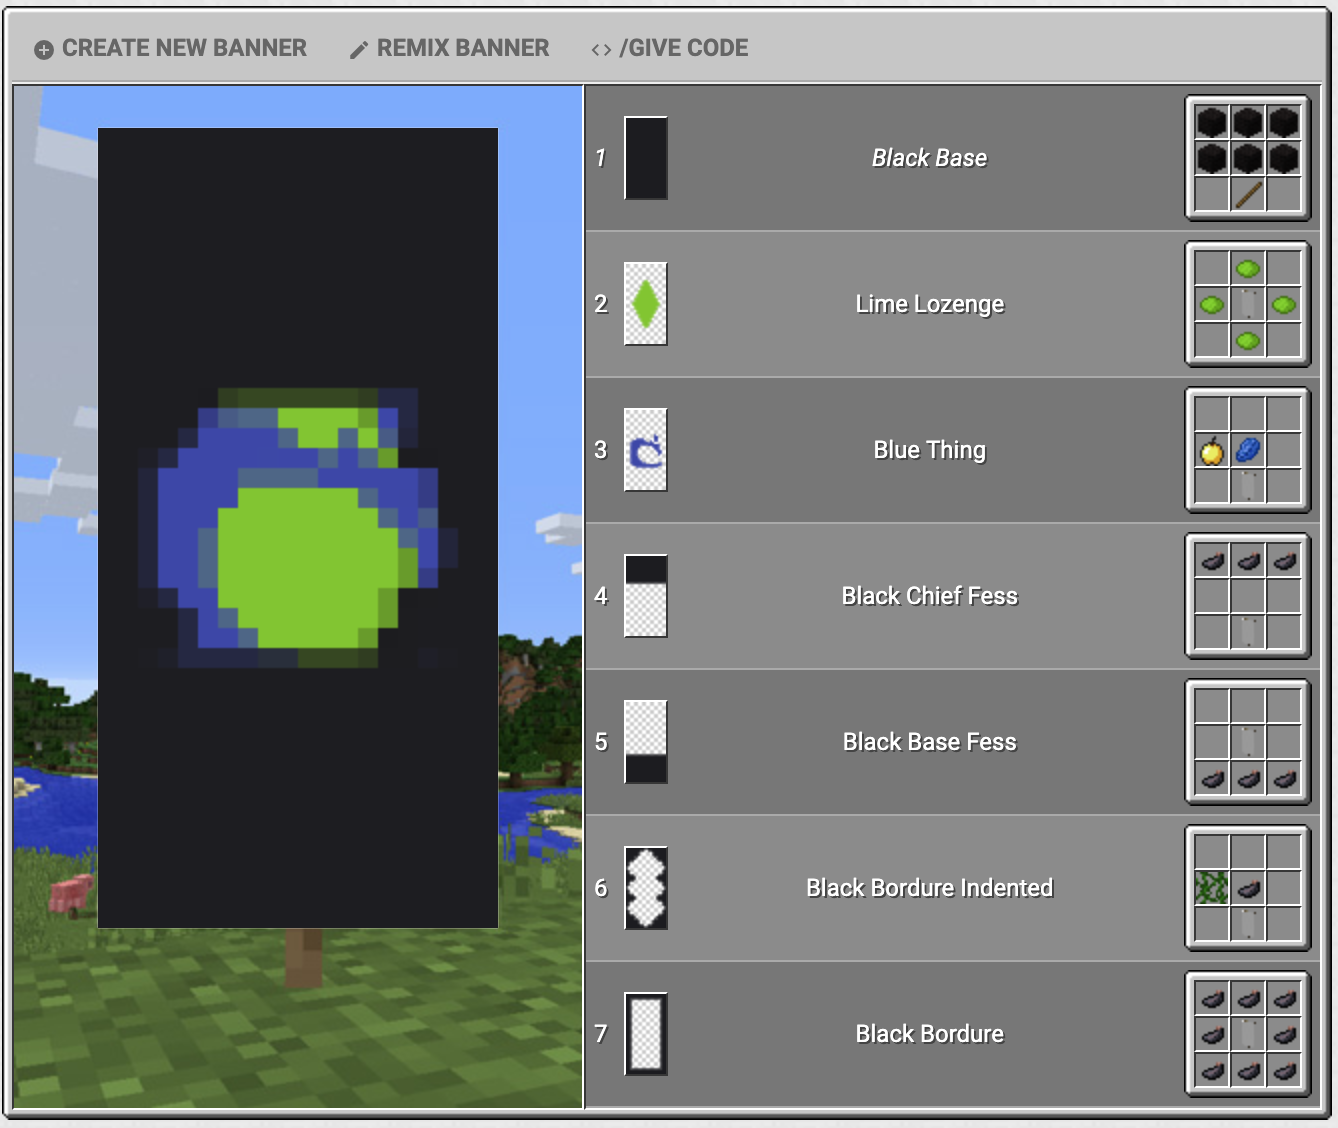Select the Lime Lozenge pattern thumbnail
Viewport: 1338px width, 1128px height.
point(646,304)
